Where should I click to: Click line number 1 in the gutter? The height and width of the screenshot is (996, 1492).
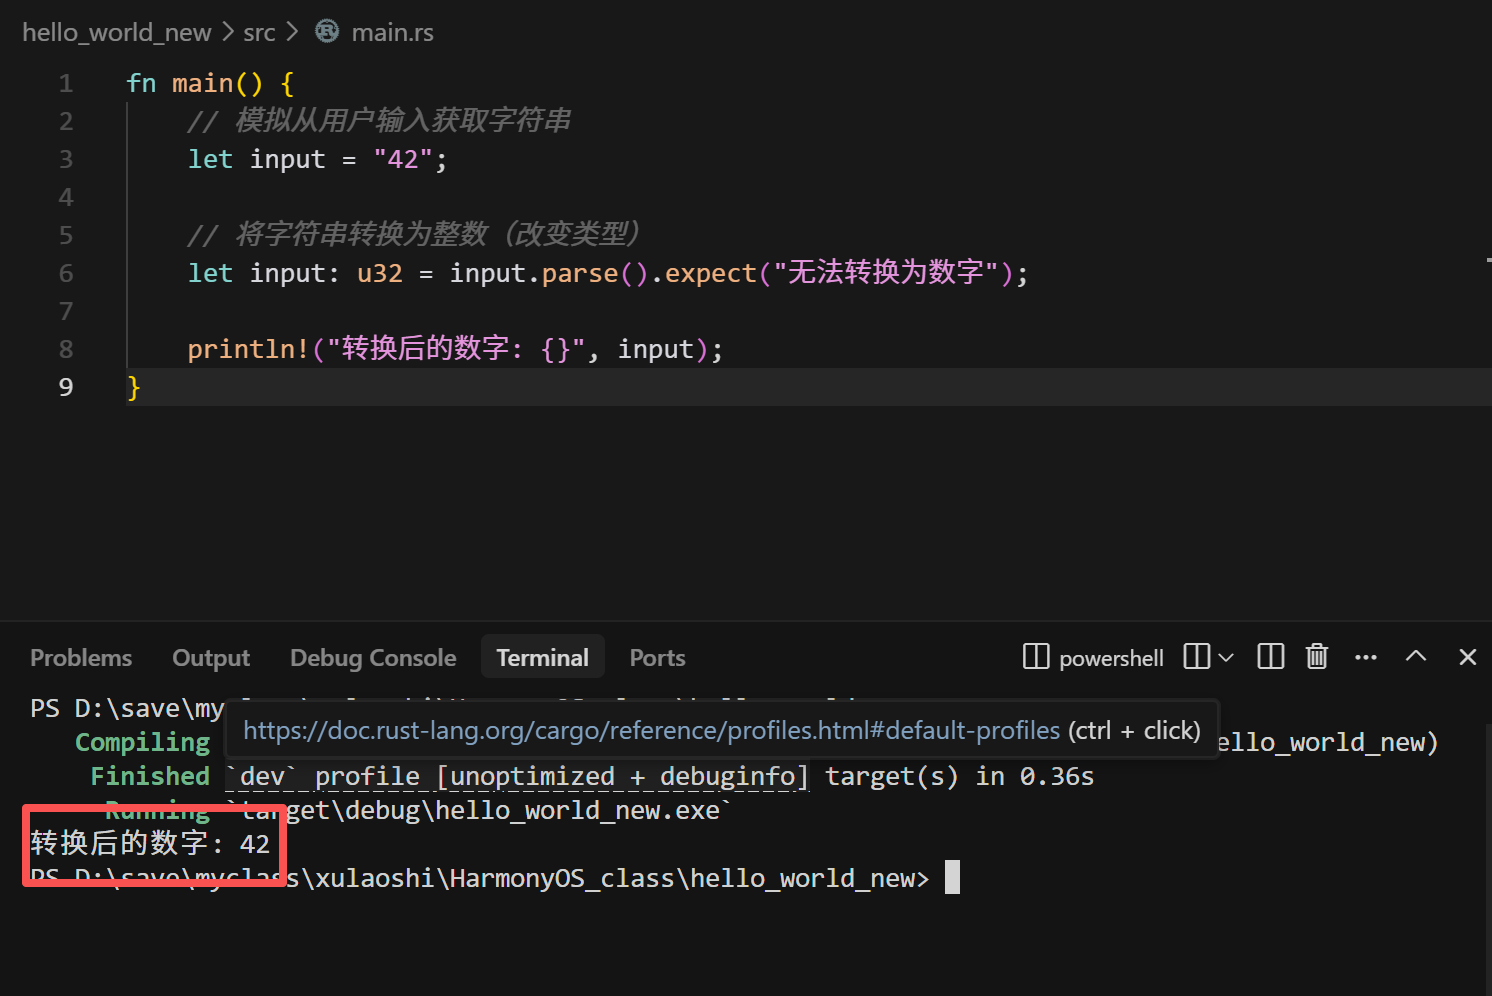[x=66, y=83]
